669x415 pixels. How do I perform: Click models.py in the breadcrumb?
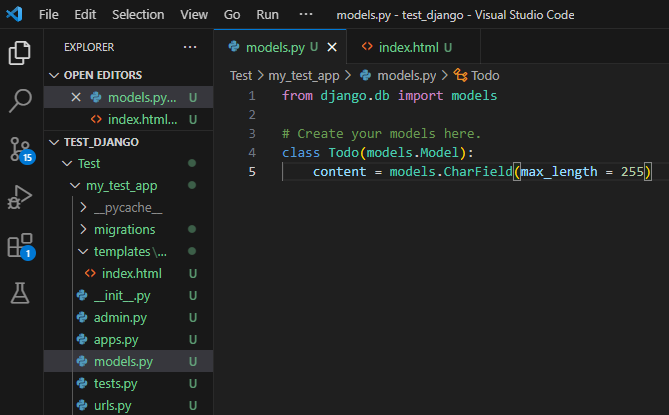[407, 75]
